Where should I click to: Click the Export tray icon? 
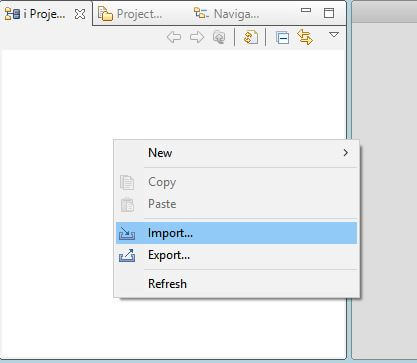click(x=127, y=256)
